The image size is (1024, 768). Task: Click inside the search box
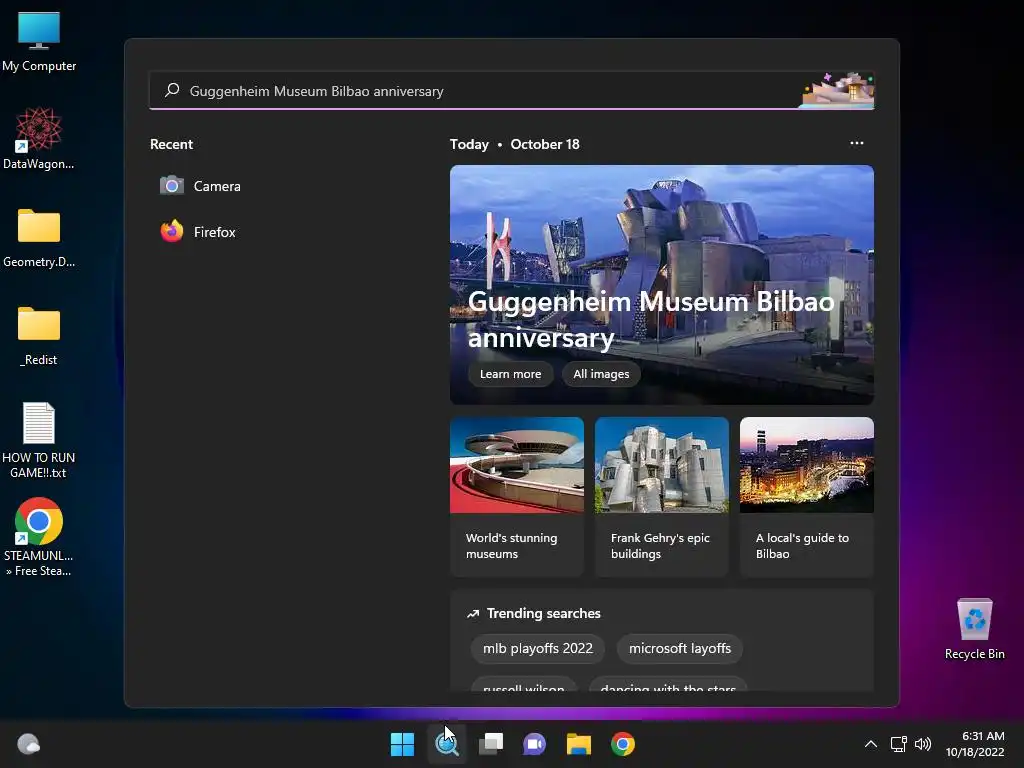512,91
